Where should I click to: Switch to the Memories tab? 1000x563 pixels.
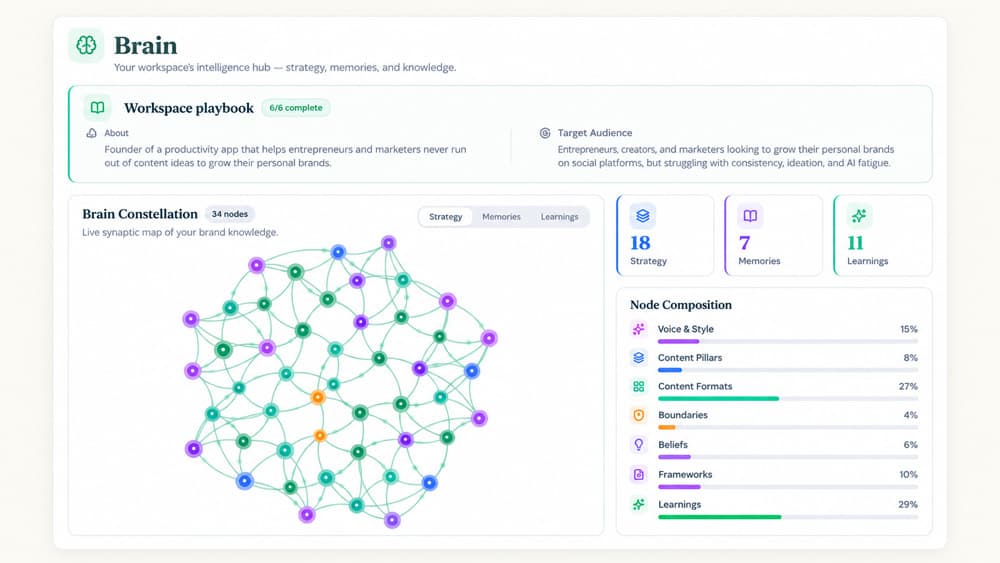[x=501, y=217]
